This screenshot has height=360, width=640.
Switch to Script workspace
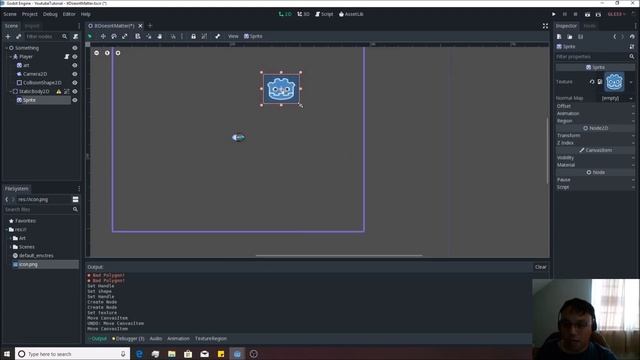(x=324, y=14)
